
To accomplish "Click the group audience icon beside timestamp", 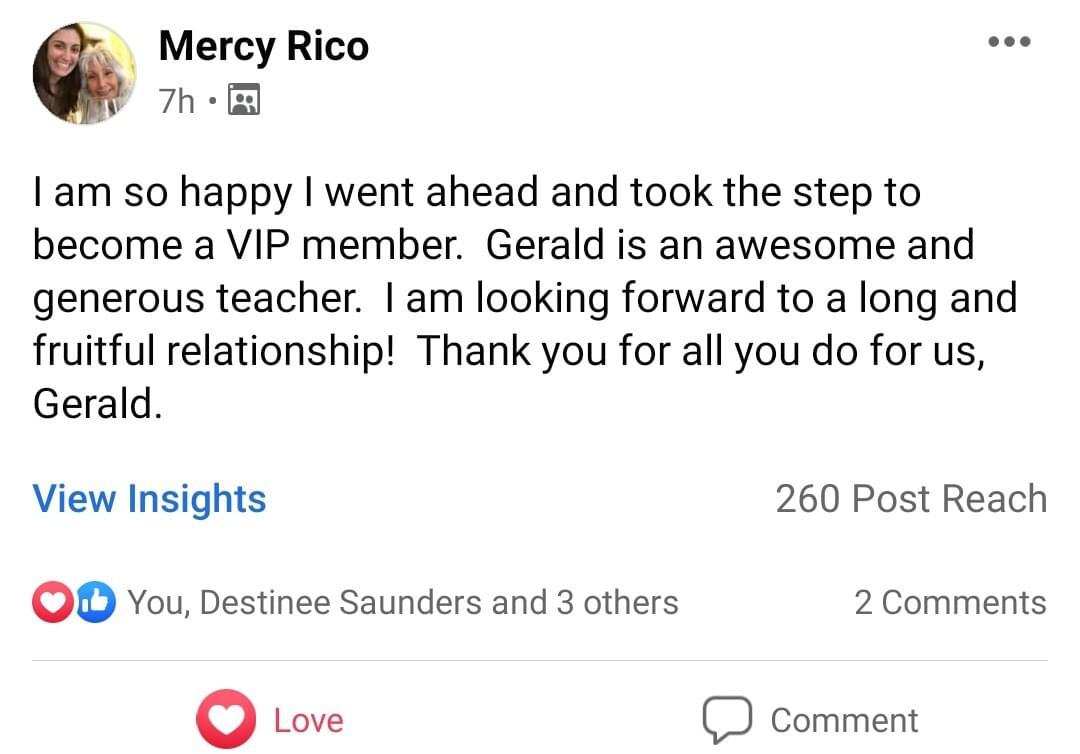I will click(244, 100).
